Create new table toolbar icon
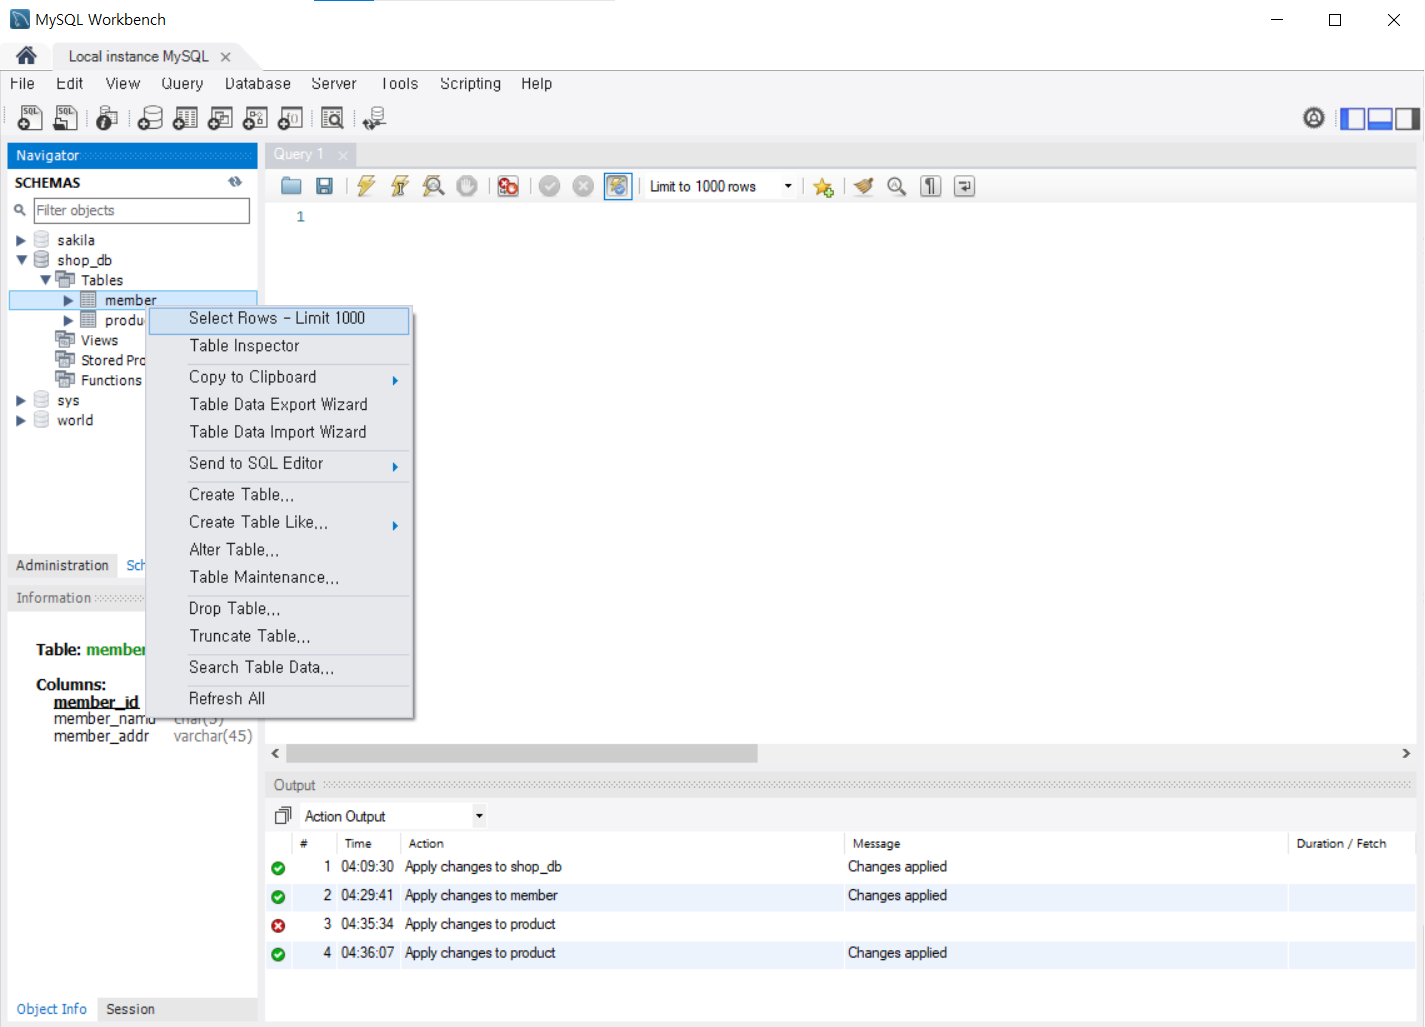This screenshot has height=1027, width=1425. point(185,118)
